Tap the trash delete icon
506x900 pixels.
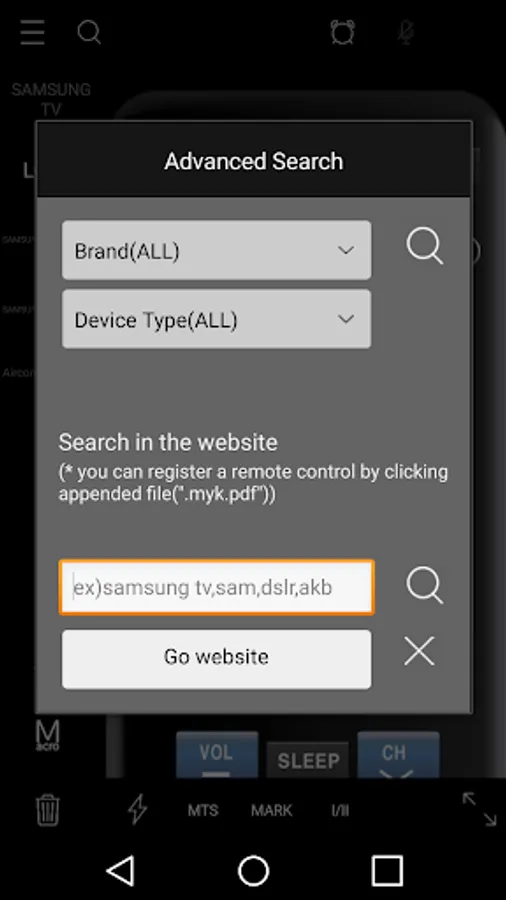click(x=48, y=809)
